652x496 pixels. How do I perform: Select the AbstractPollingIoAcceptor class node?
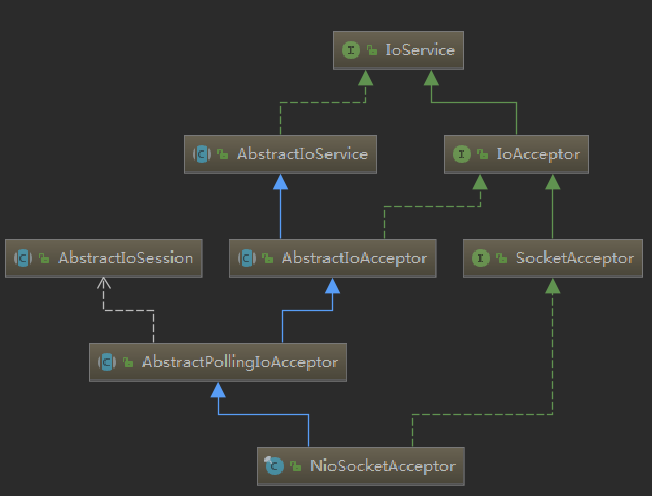[x=218, y=362]
